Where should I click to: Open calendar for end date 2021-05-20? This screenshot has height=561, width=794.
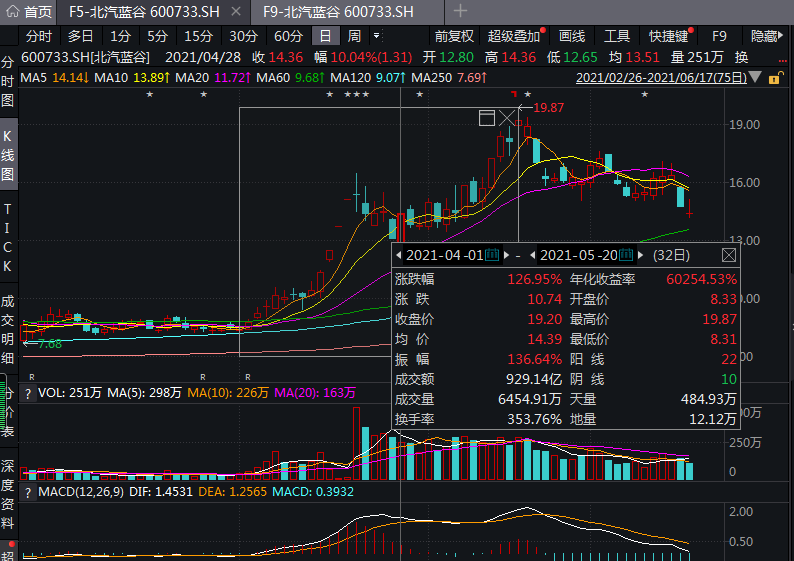click(626, 255)
